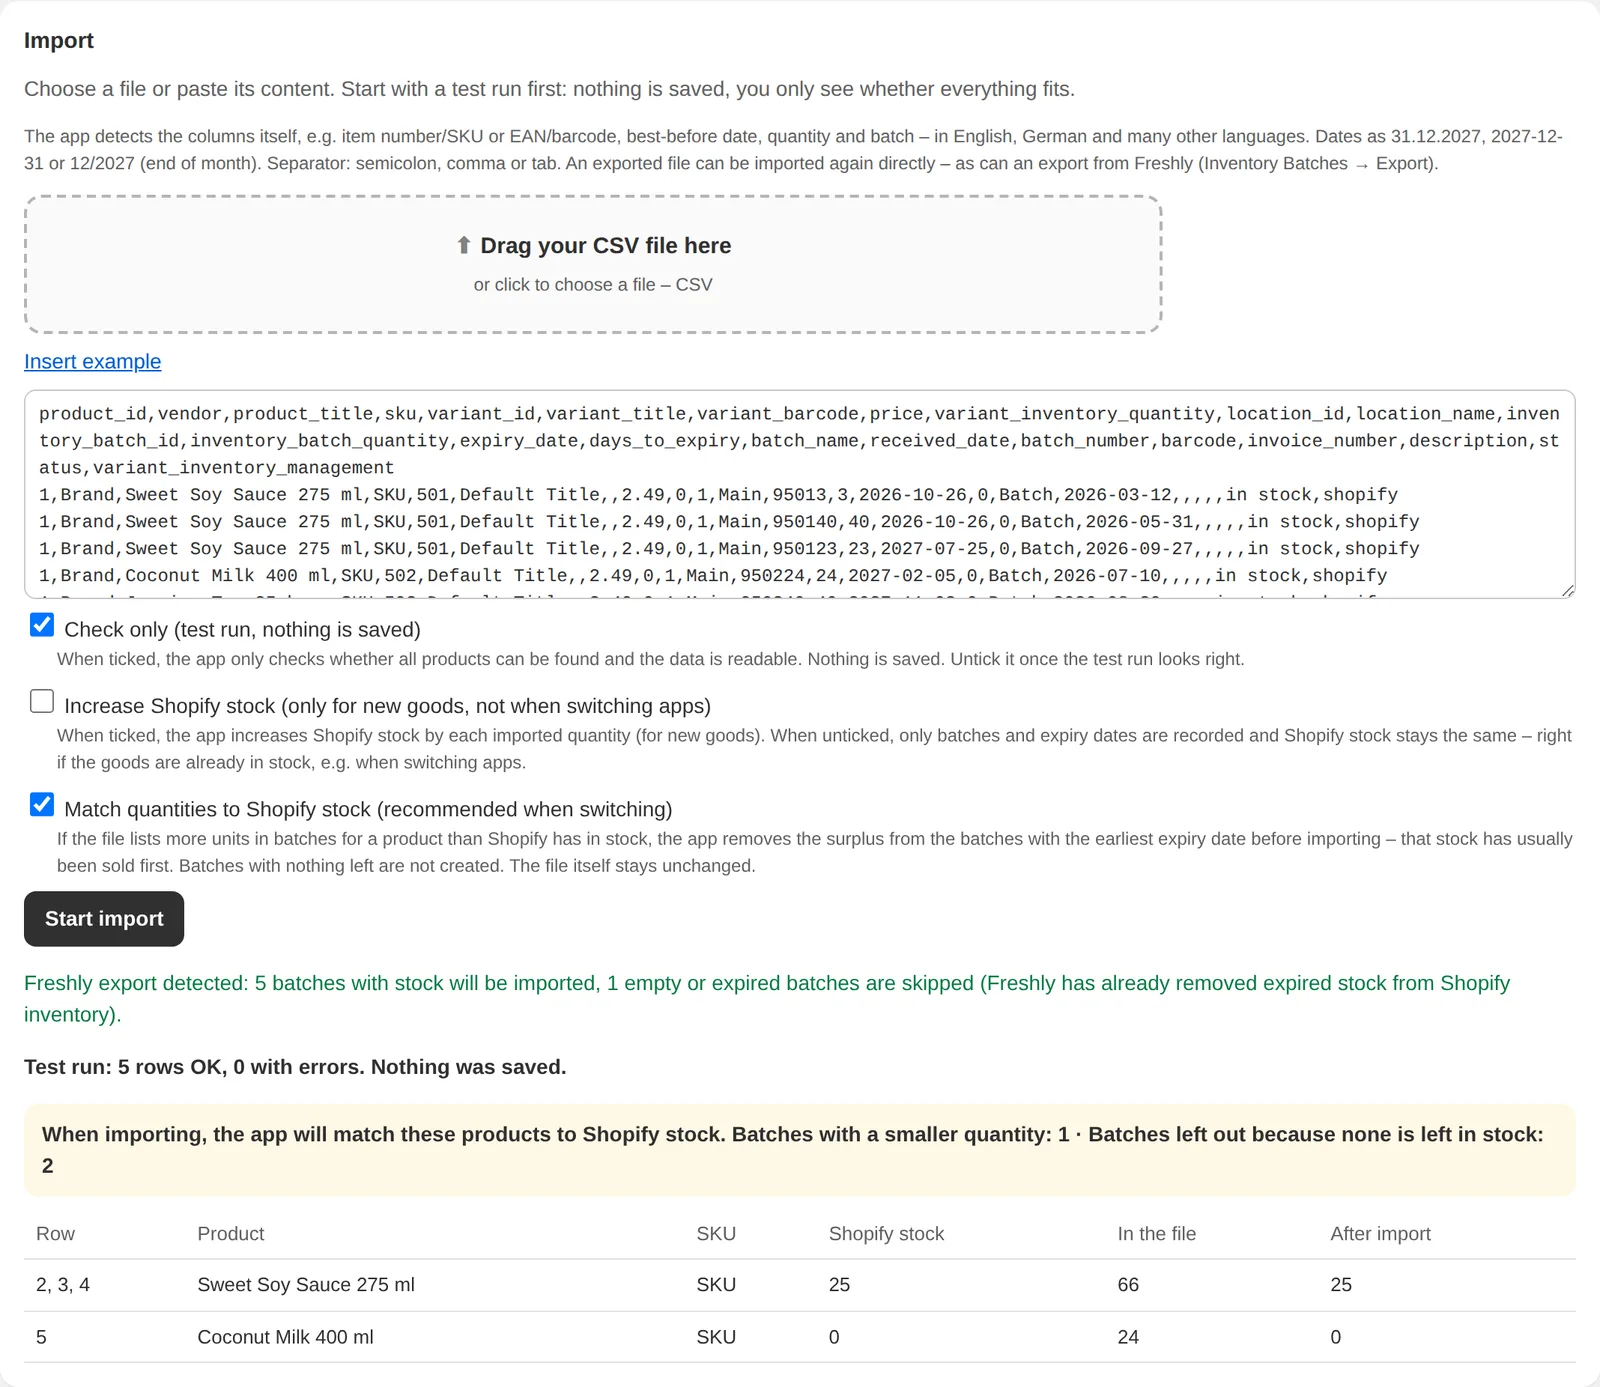Click 'Increase Shopify stock' label text
The image size is (1600, 1387).
(x=387, y=706)
